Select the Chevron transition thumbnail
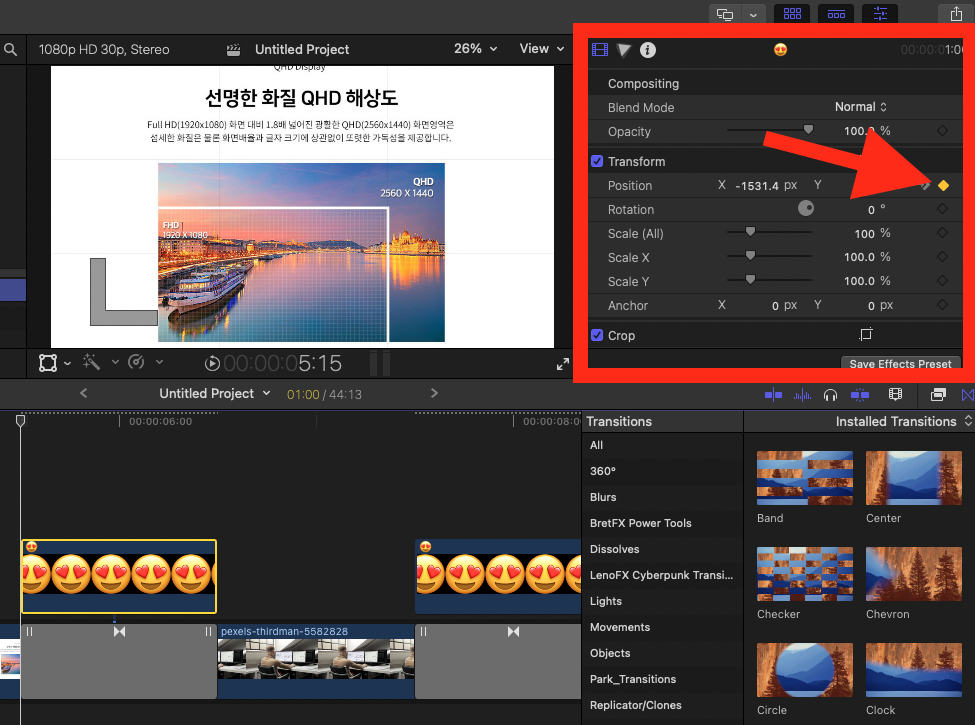This screenshot has width=975, height=725. [913, 574]
